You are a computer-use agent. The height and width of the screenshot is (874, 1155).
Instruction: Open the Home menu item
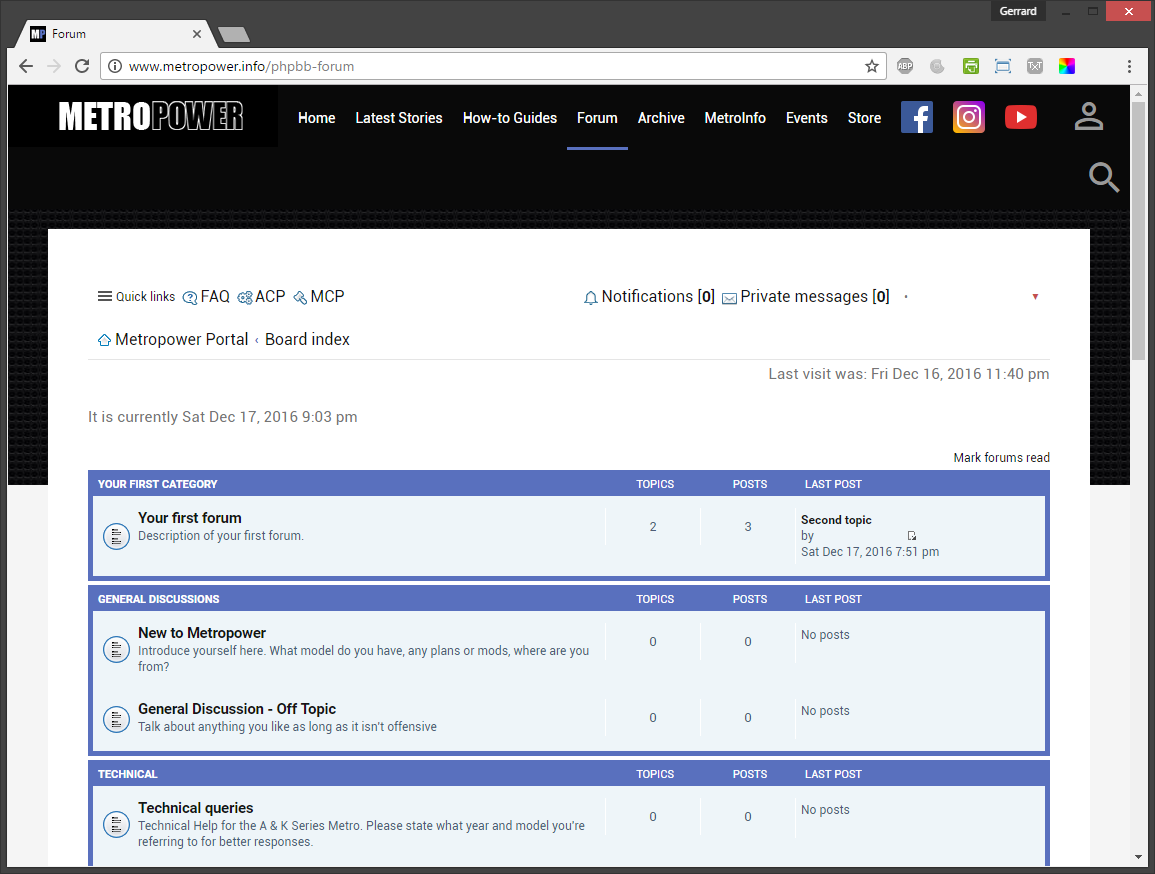click(x=317, y=118)
